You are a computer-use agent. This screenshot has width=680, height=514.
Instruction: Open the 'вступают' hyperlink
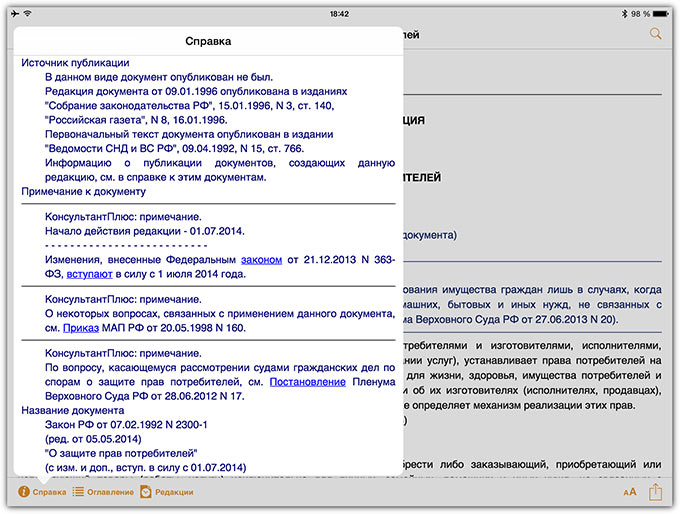[x=89, y=274]
